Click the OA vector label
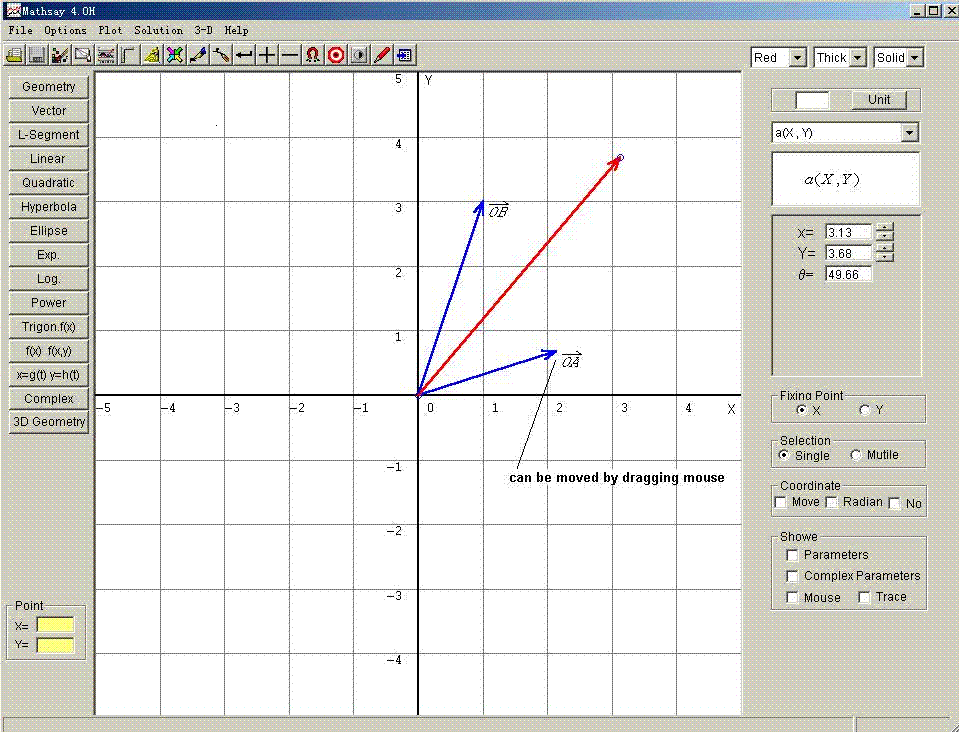This screenshot has width=959, height=732. click(x=571, y=361)
